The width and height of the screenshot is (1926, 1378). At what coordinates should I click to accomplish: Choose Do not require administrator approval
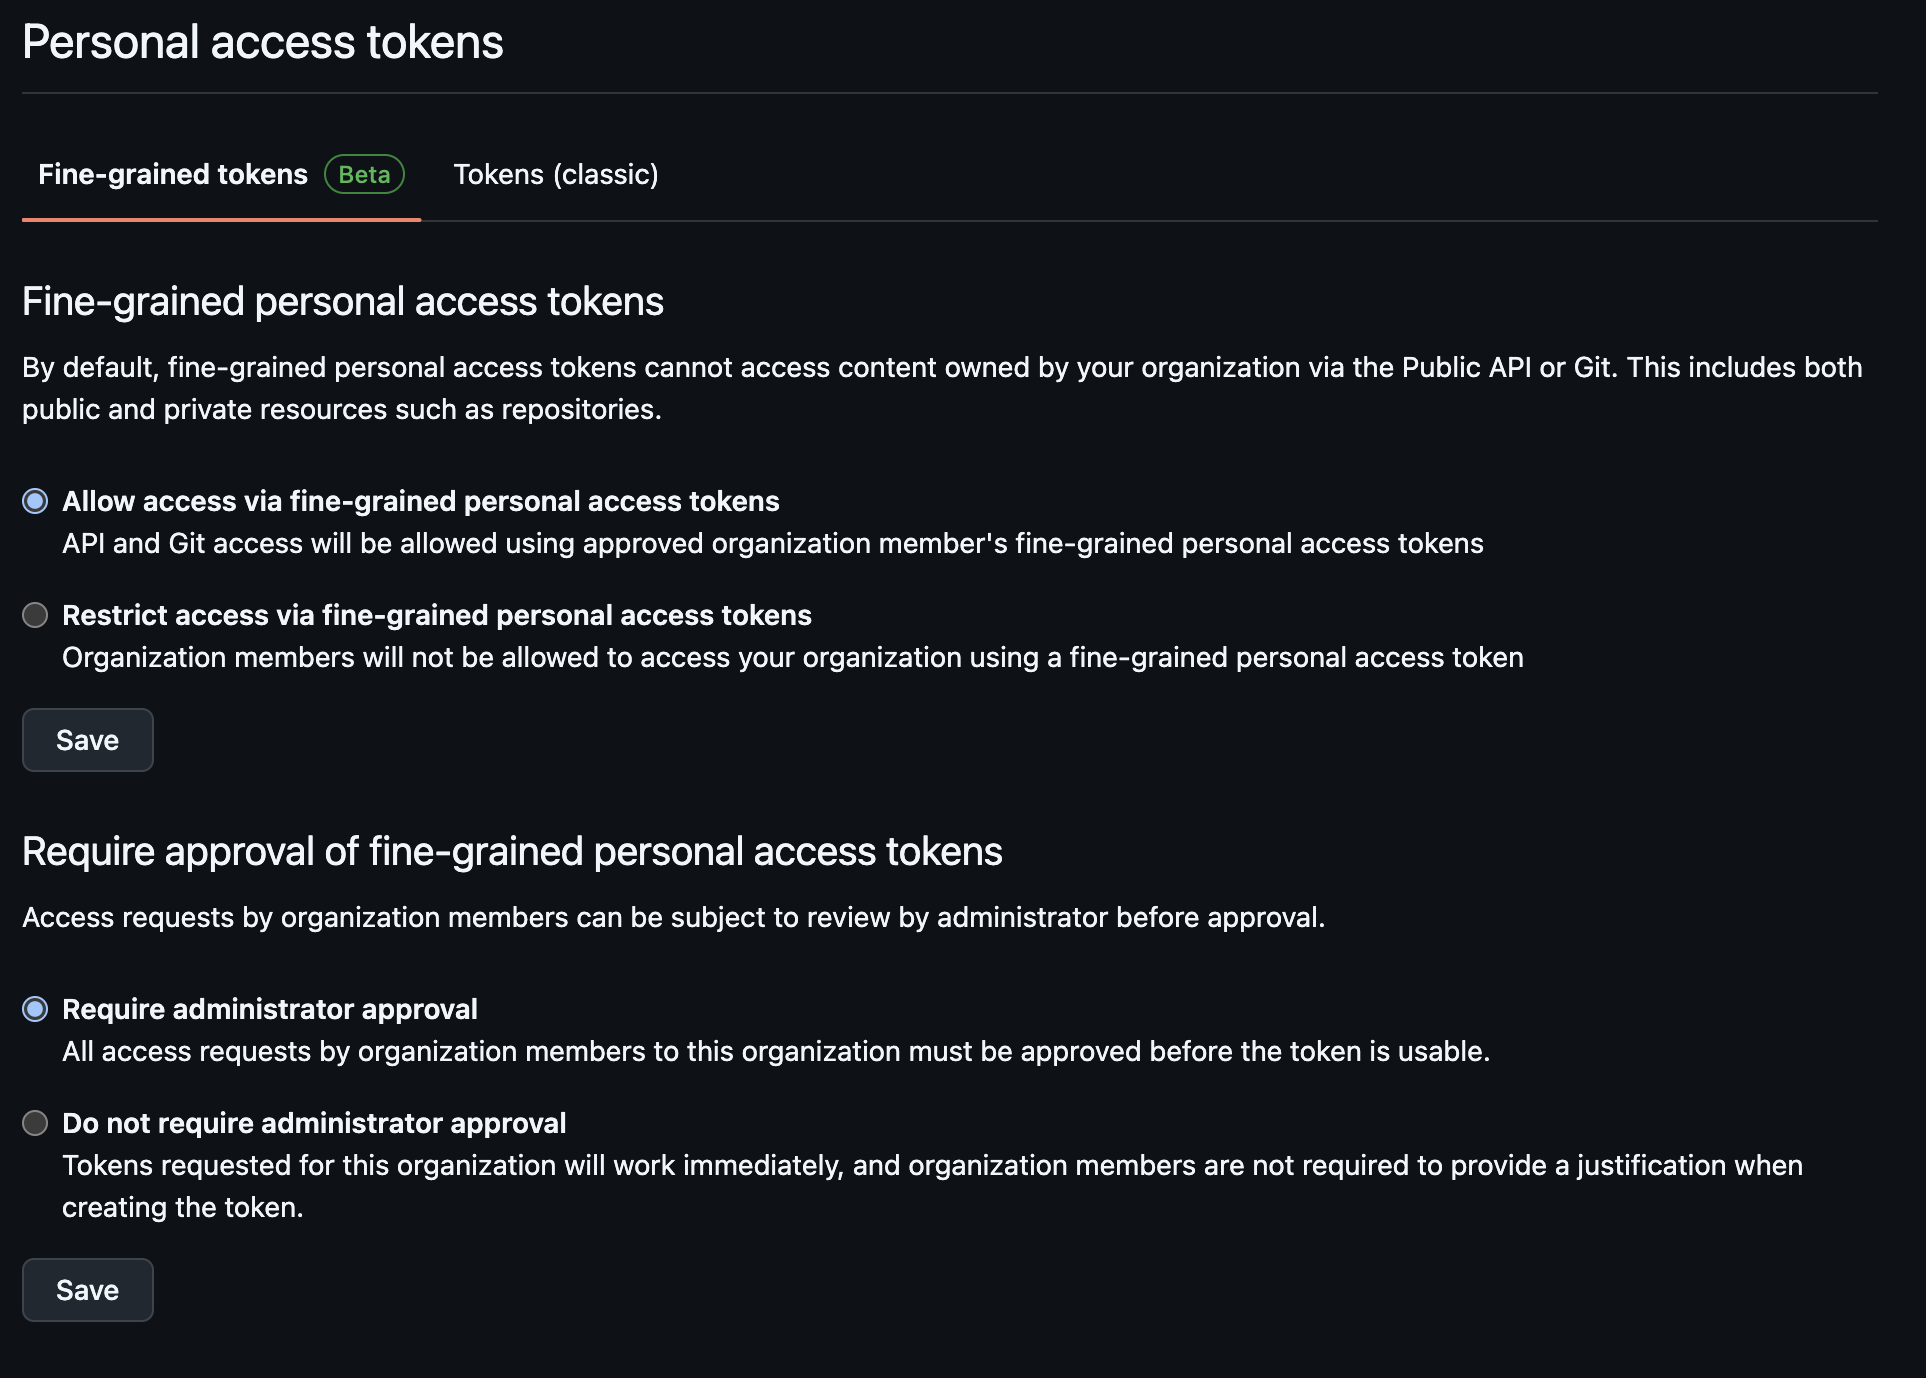[x=314, y=1123]
